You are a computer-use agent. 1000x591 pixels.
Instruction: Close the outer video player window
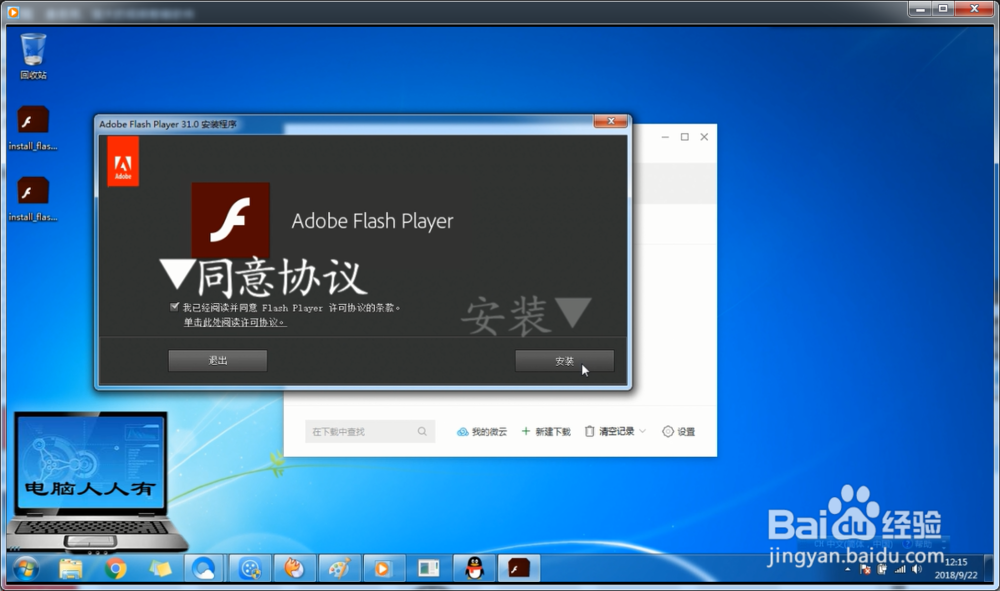pos(974,9)
